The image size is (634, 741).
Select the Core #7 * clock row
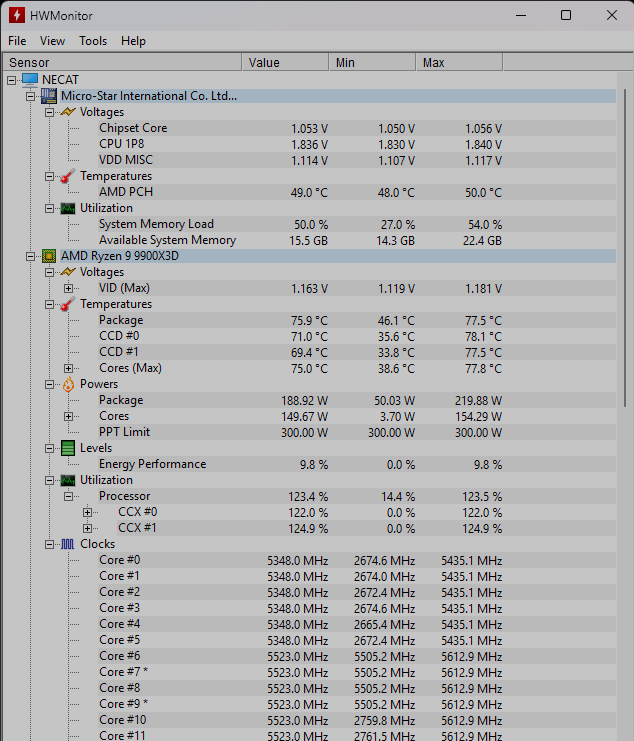[x=356, y=672]
